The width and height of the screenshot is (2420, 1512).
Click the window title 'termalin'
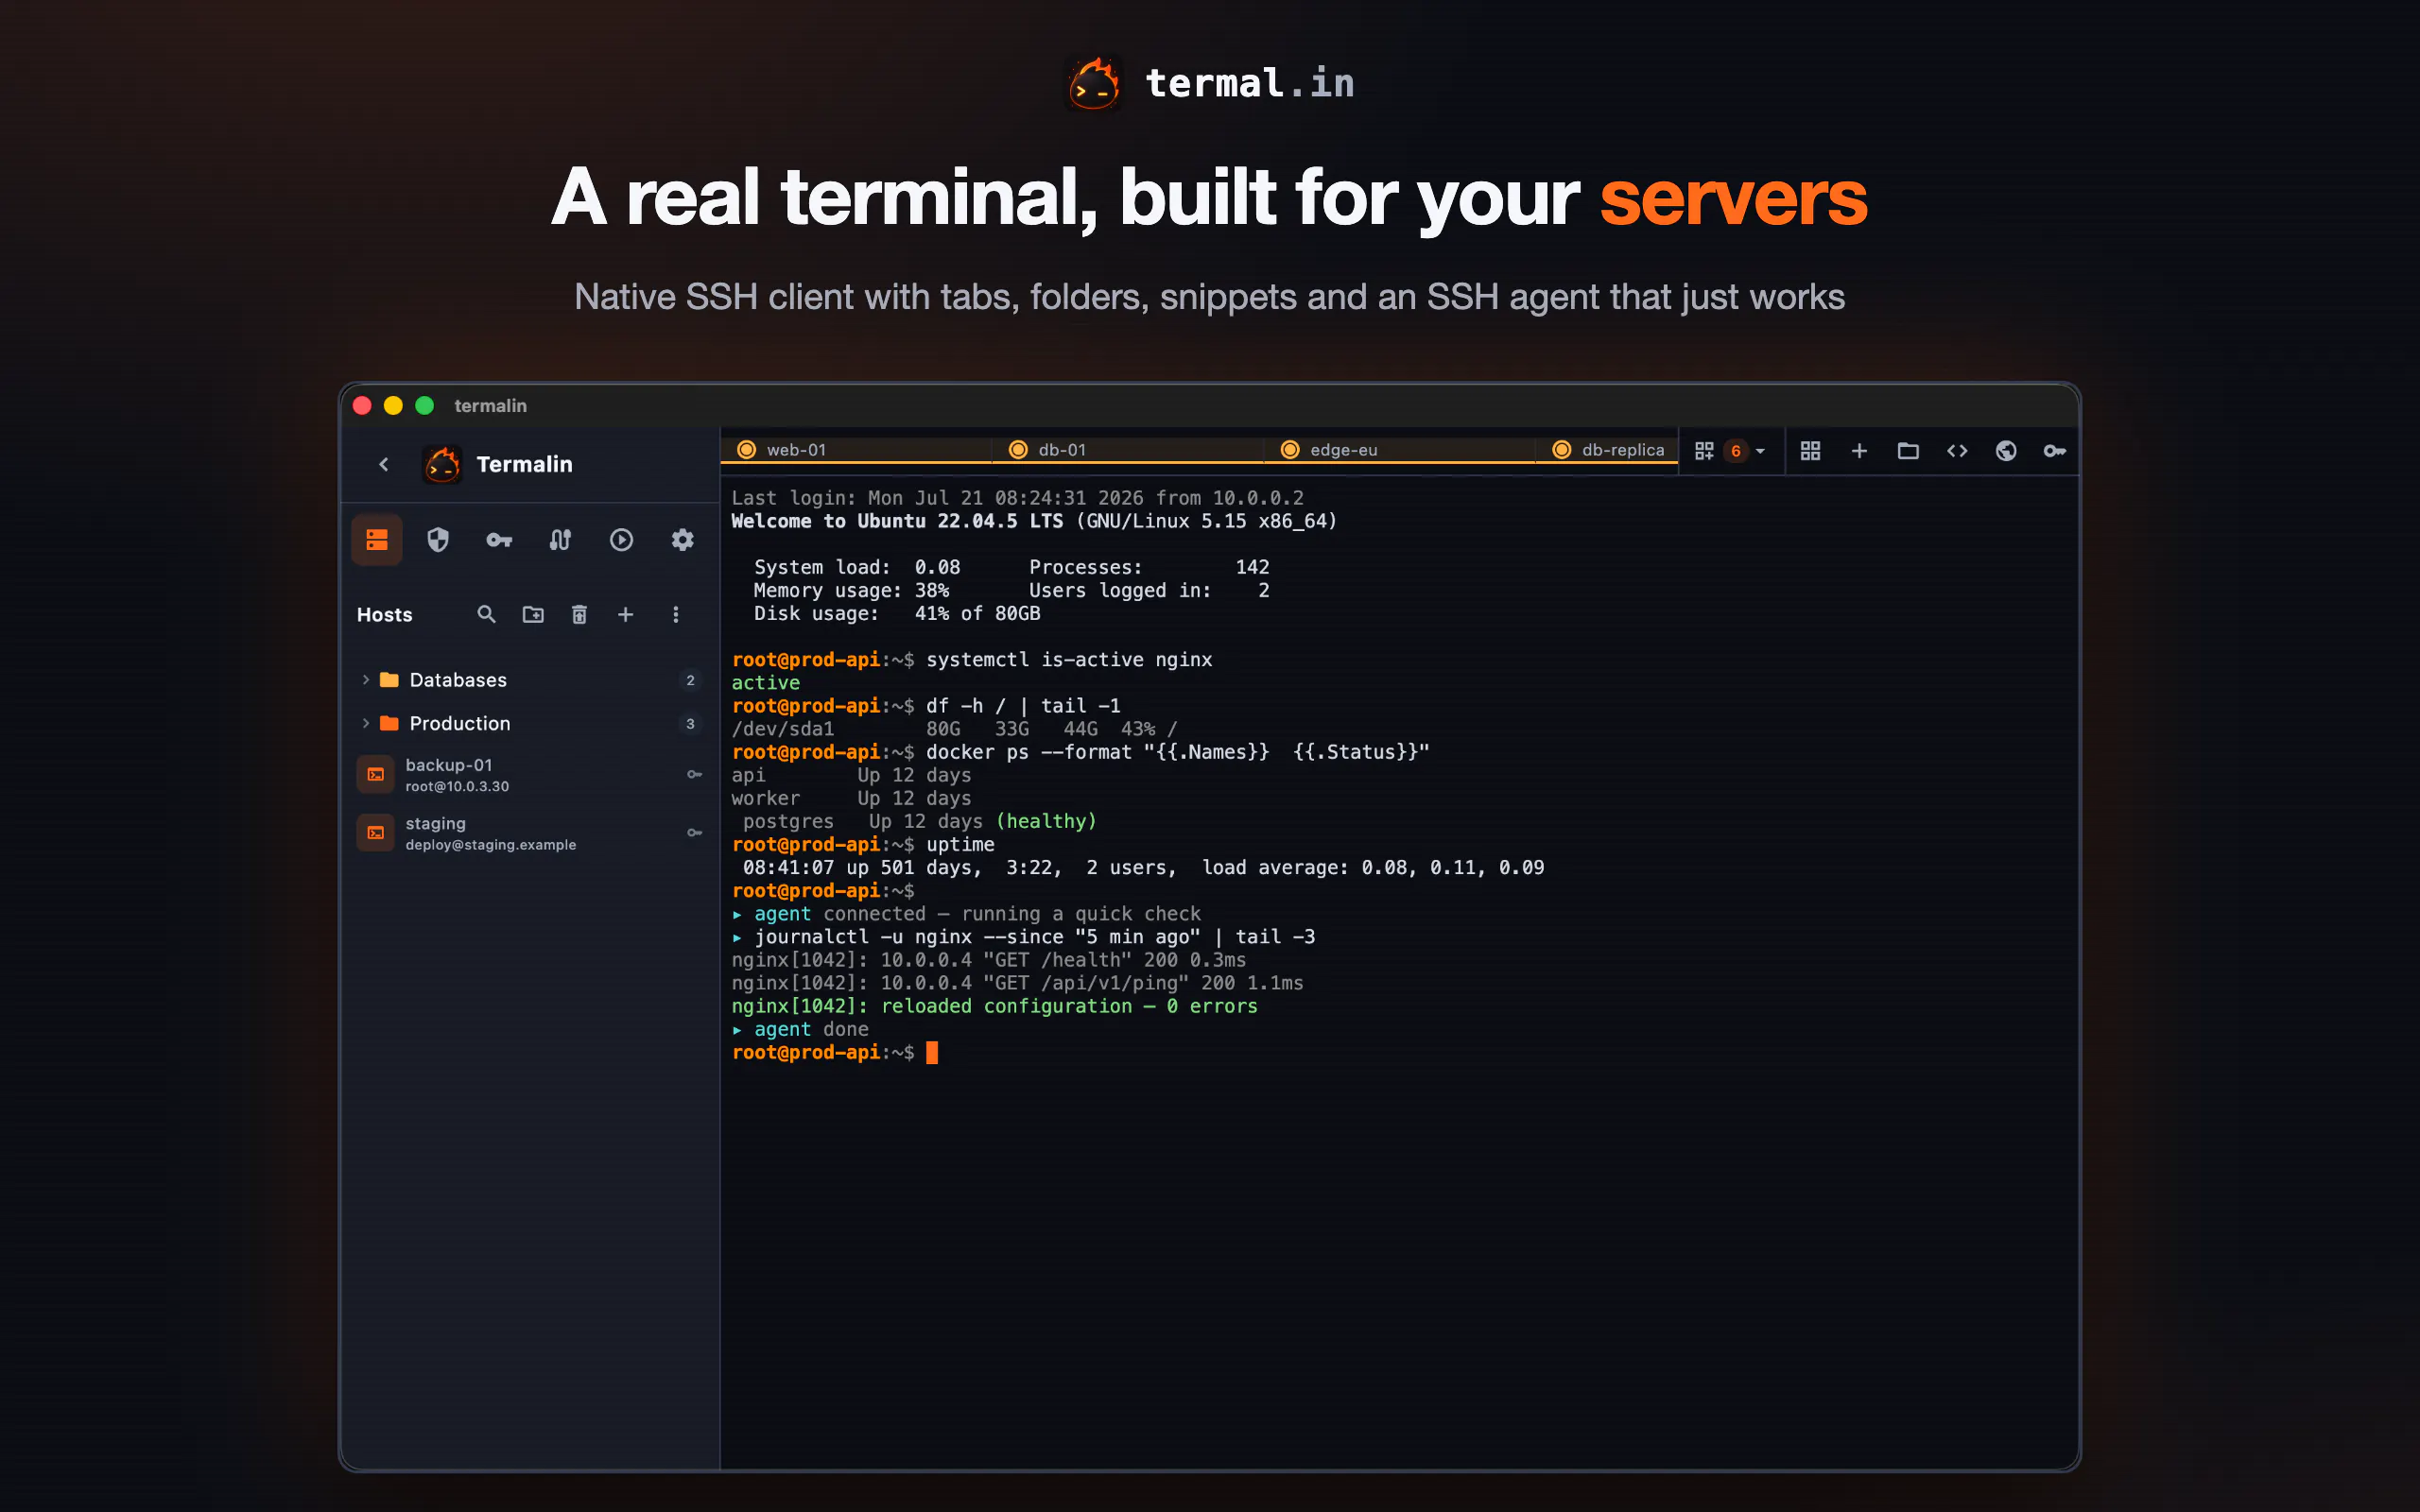point(490,406)
